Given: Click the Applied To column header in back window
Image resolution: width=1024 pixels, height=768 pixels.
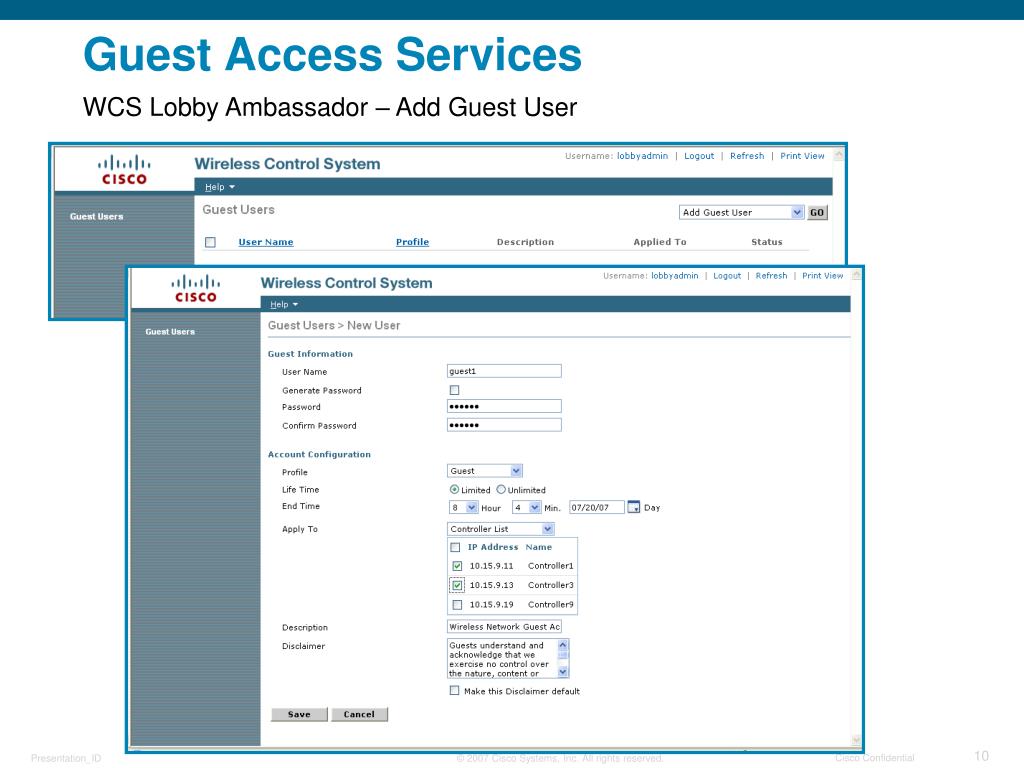Looking at the screenshot, I should (660, 242).
